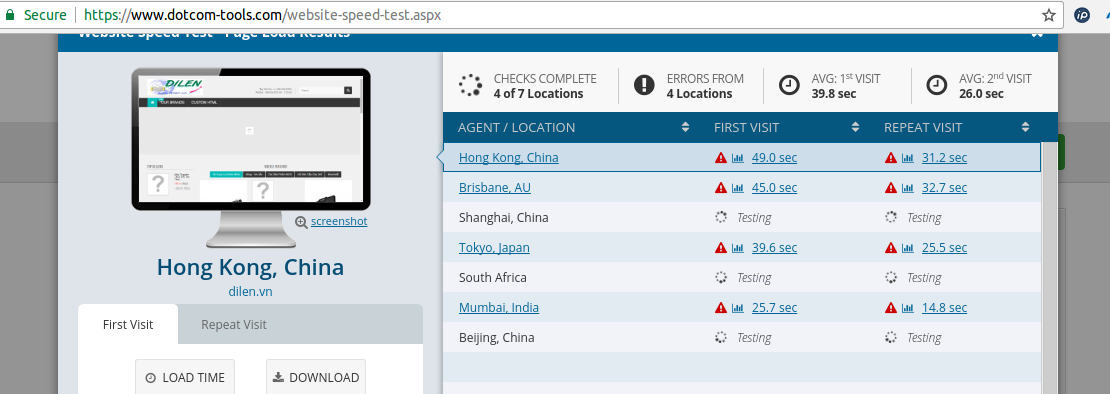This screenshot has width=1110, height=394.
Task: Click the dilen.vn monitor screenshot thumbnail
Action: click(x=251, y=138)
